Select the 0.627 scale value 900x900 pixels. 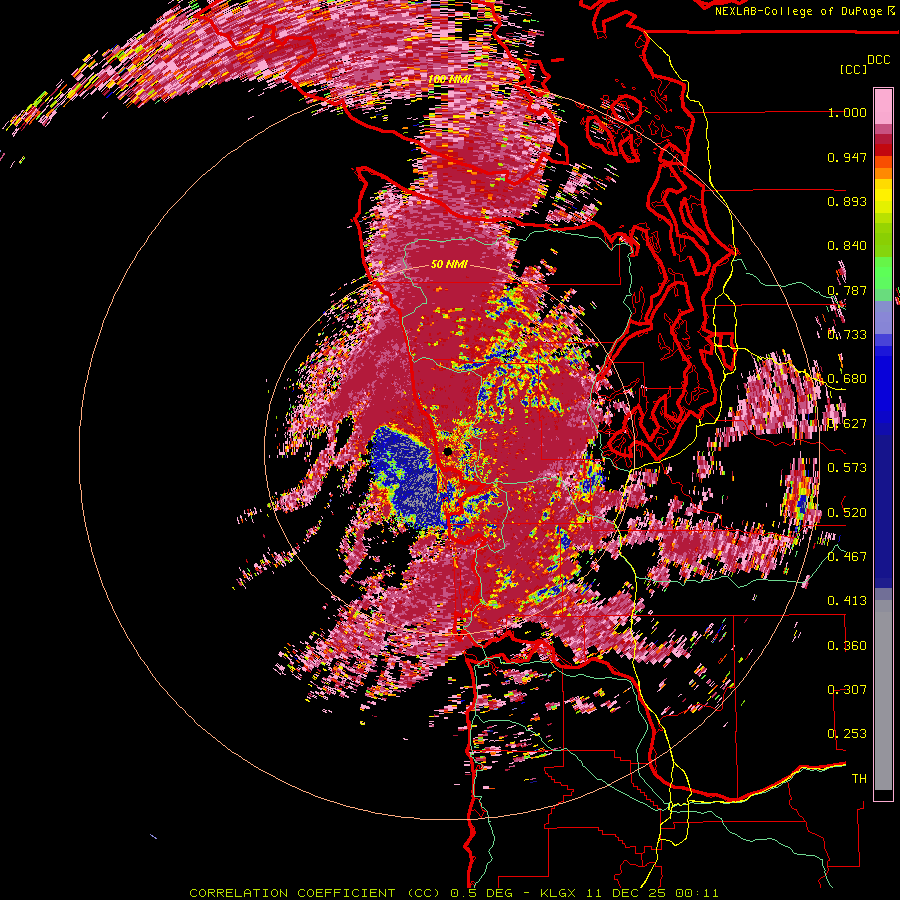[x=847, y=424]
